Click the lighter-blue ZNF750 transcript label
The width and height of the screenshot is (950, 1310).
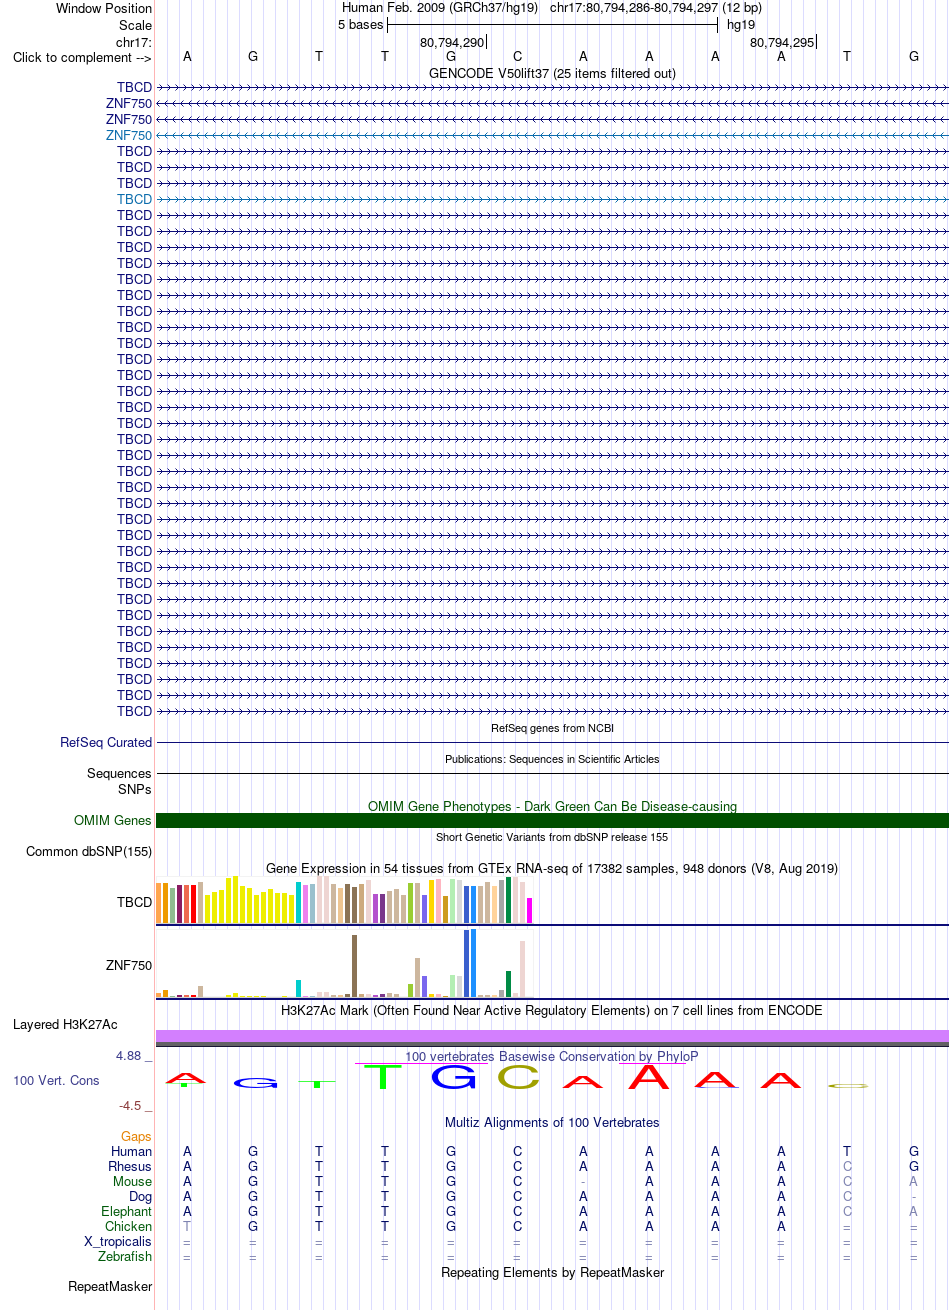(129, 135)
